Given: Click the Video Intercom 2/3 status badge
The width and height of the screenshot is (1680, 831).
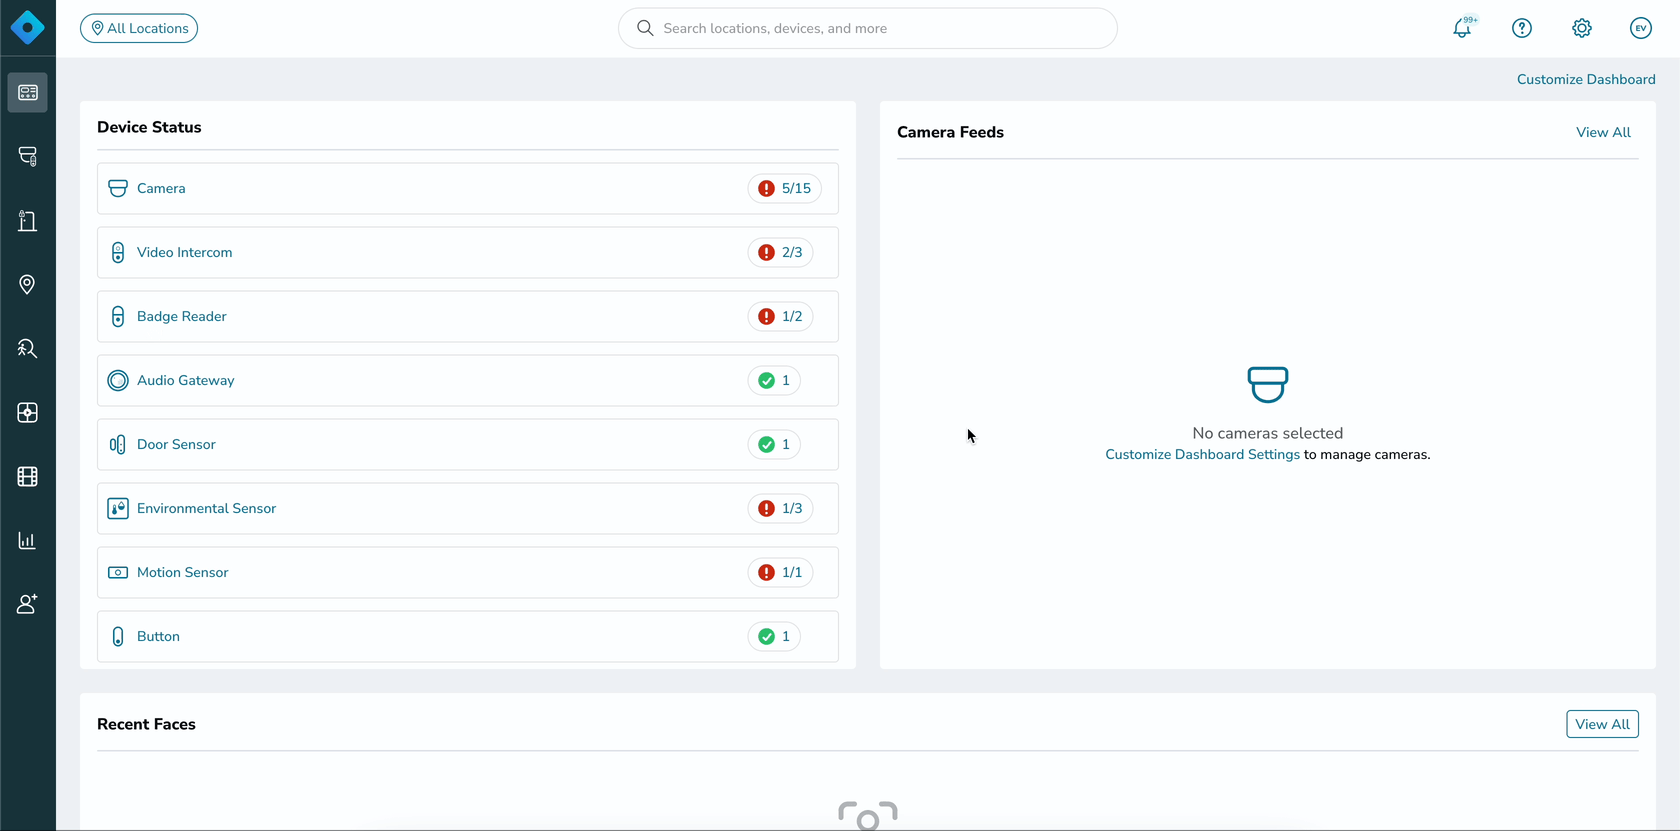Looking at the screenshot, I should tap(780, 252).
